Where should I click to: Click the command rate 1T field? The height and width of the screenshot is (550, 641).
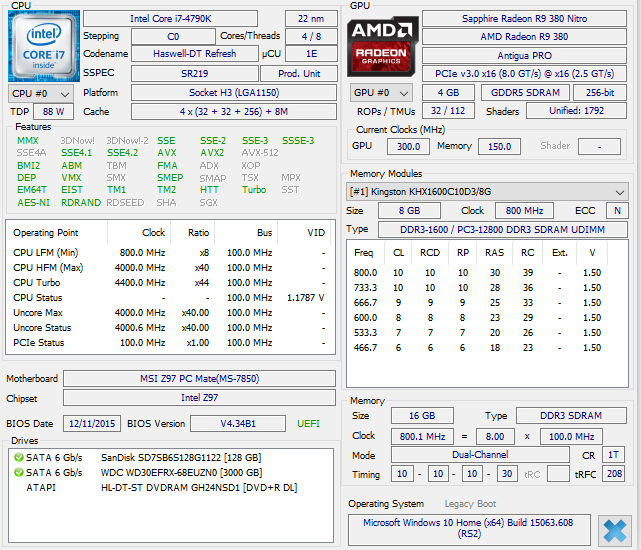tap(613, 455)
